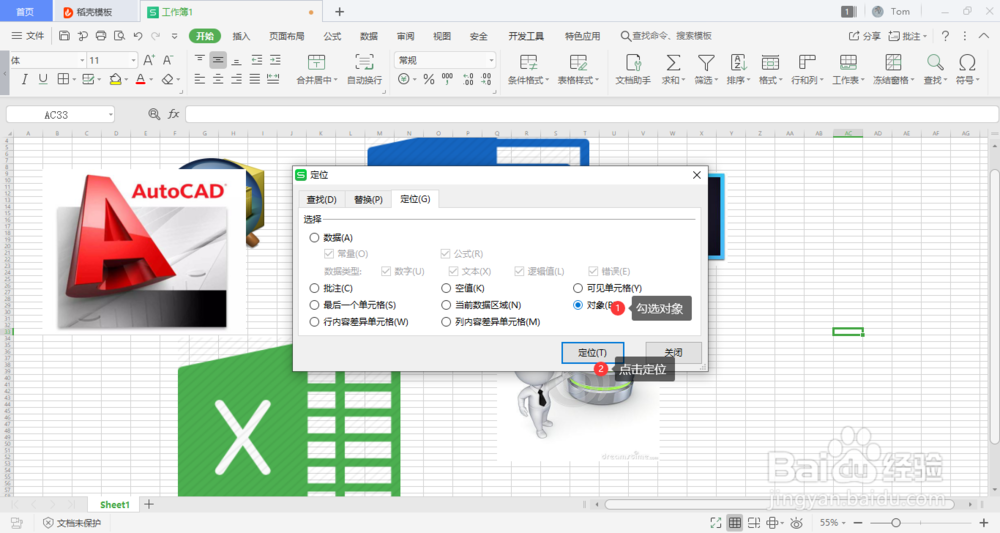Screen dimensions: 1000x533
Task: Expand the fill color dropdown arrow
Action: [x=126, y=80]
